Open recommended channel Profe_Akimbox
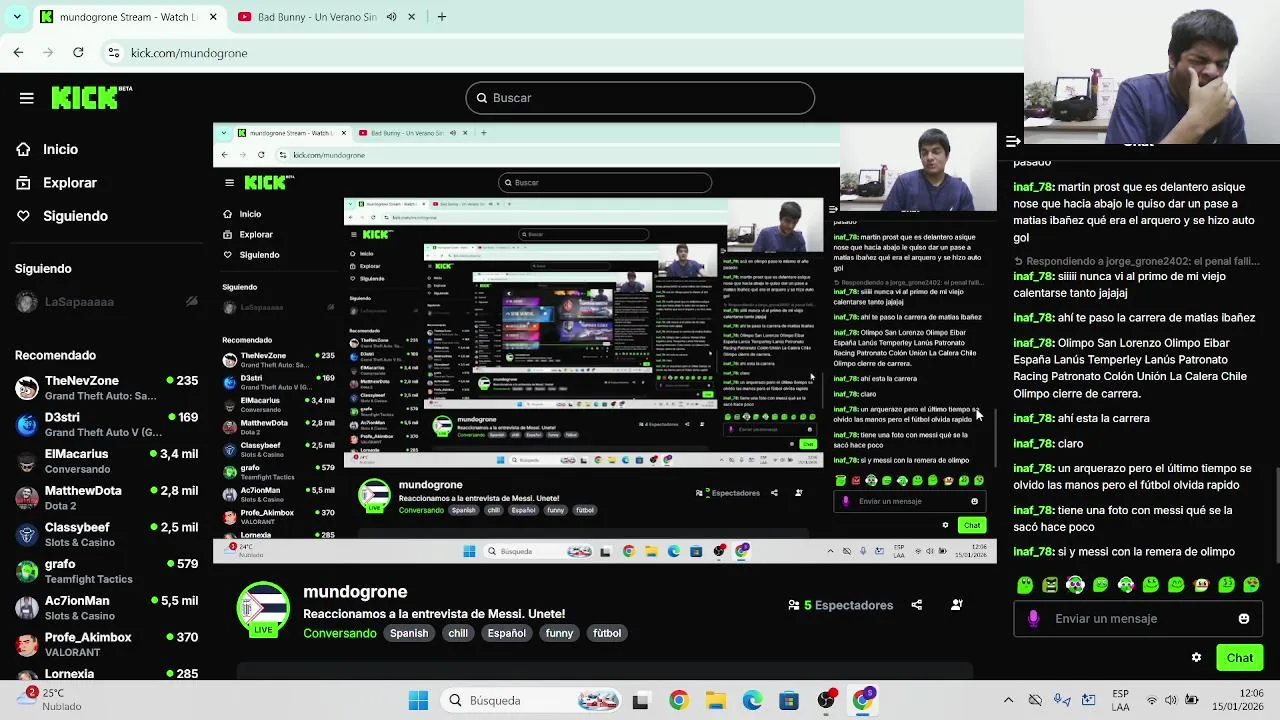Image resolution: width=1280 pixels, height=720 pixels. point(105,645)
